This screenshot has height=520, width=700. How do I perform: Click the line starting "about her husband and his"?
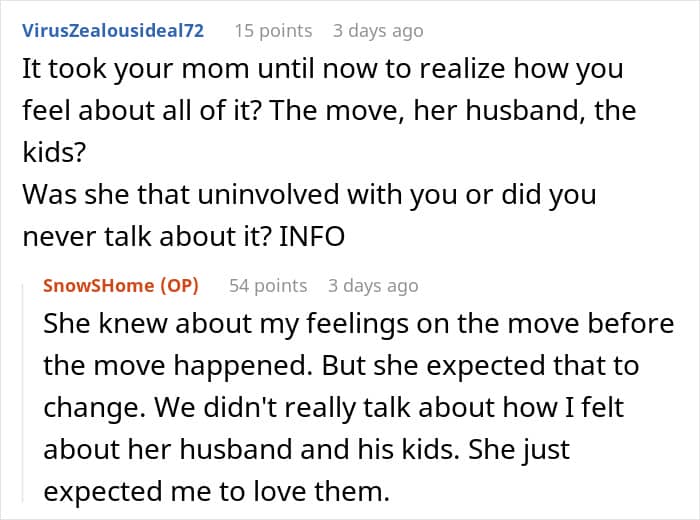coord(307,449)
